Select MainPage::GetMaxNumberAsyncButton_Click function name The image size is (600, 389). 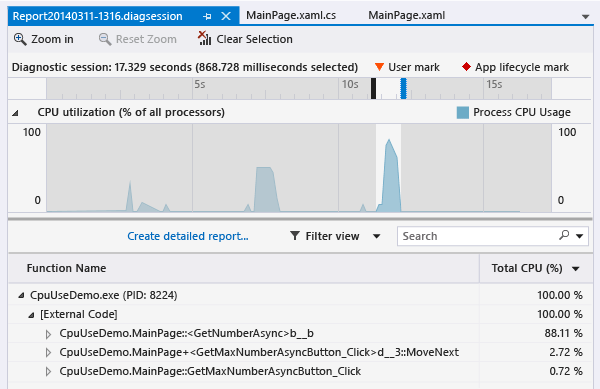pyautogui.click(x=210, y=371)
